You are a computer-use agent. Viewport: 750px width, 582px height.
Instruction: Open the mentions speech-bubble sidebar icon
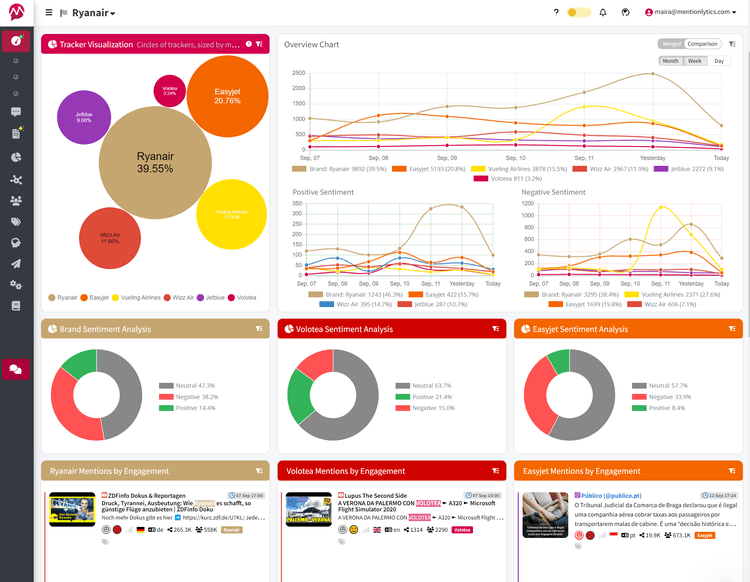[16, 112]
